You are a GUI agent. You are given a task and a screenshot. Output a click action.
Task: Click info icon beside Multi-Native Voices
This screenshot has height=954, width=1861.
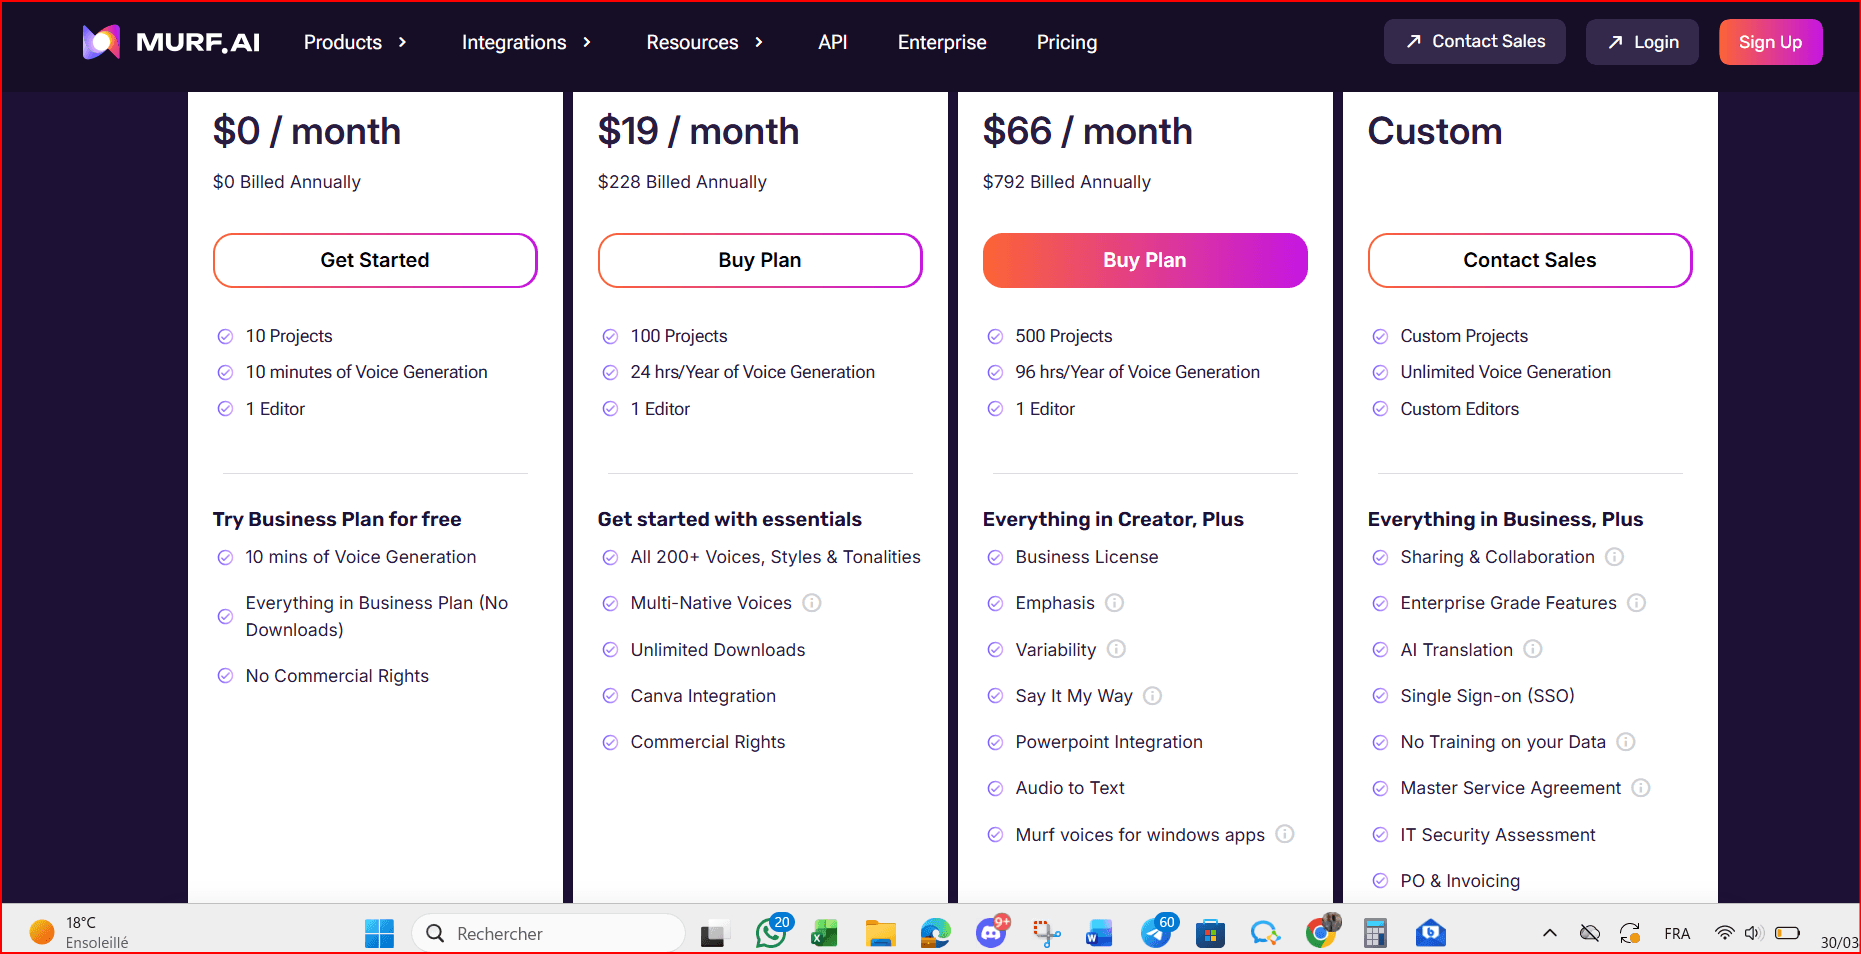coord(812,603)
